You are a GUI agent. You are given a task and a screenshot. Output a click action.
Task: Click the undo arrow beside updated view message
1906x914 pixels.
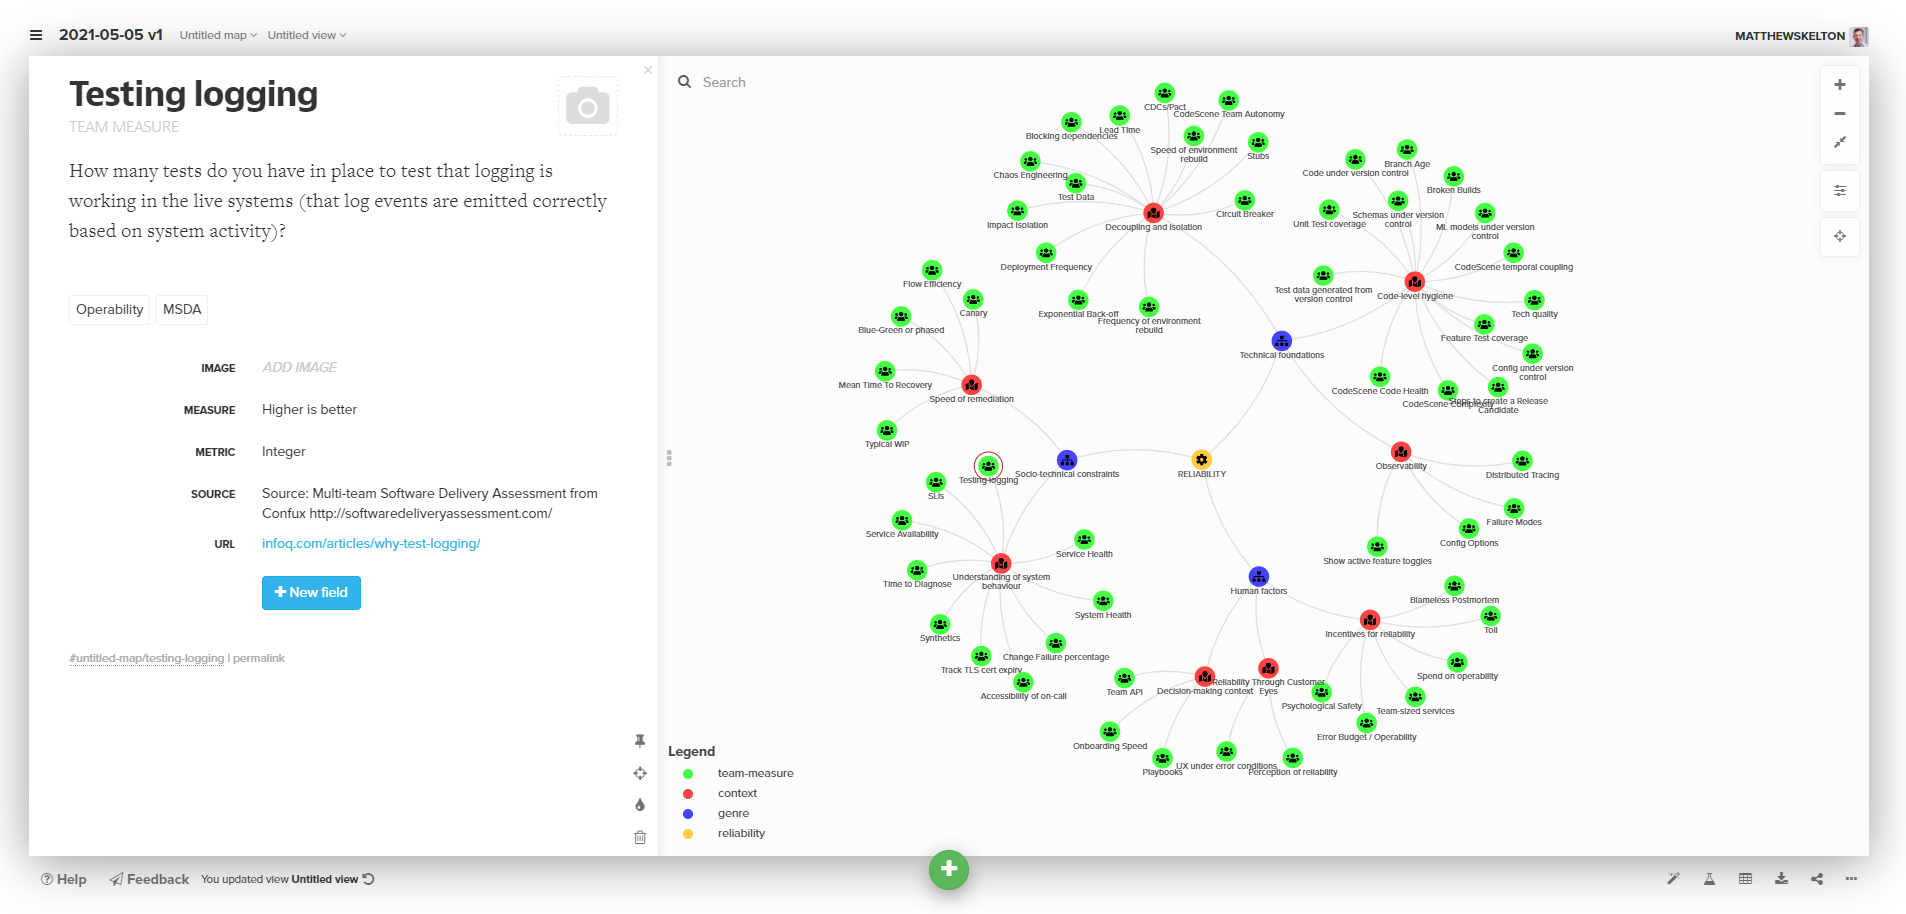coord(369,879)
